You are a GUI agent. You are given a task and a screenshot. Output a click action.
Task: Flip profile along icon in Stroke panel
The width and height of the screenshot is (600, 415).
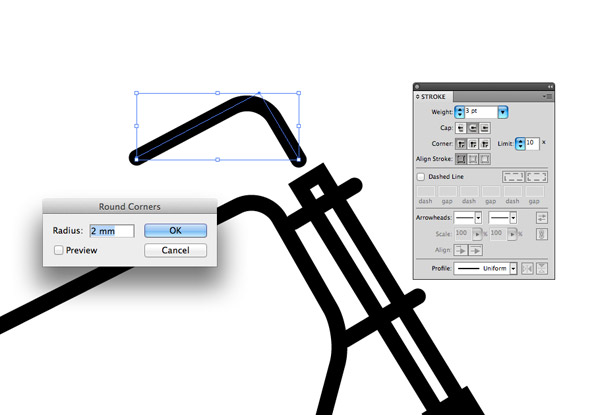point(527,269)
